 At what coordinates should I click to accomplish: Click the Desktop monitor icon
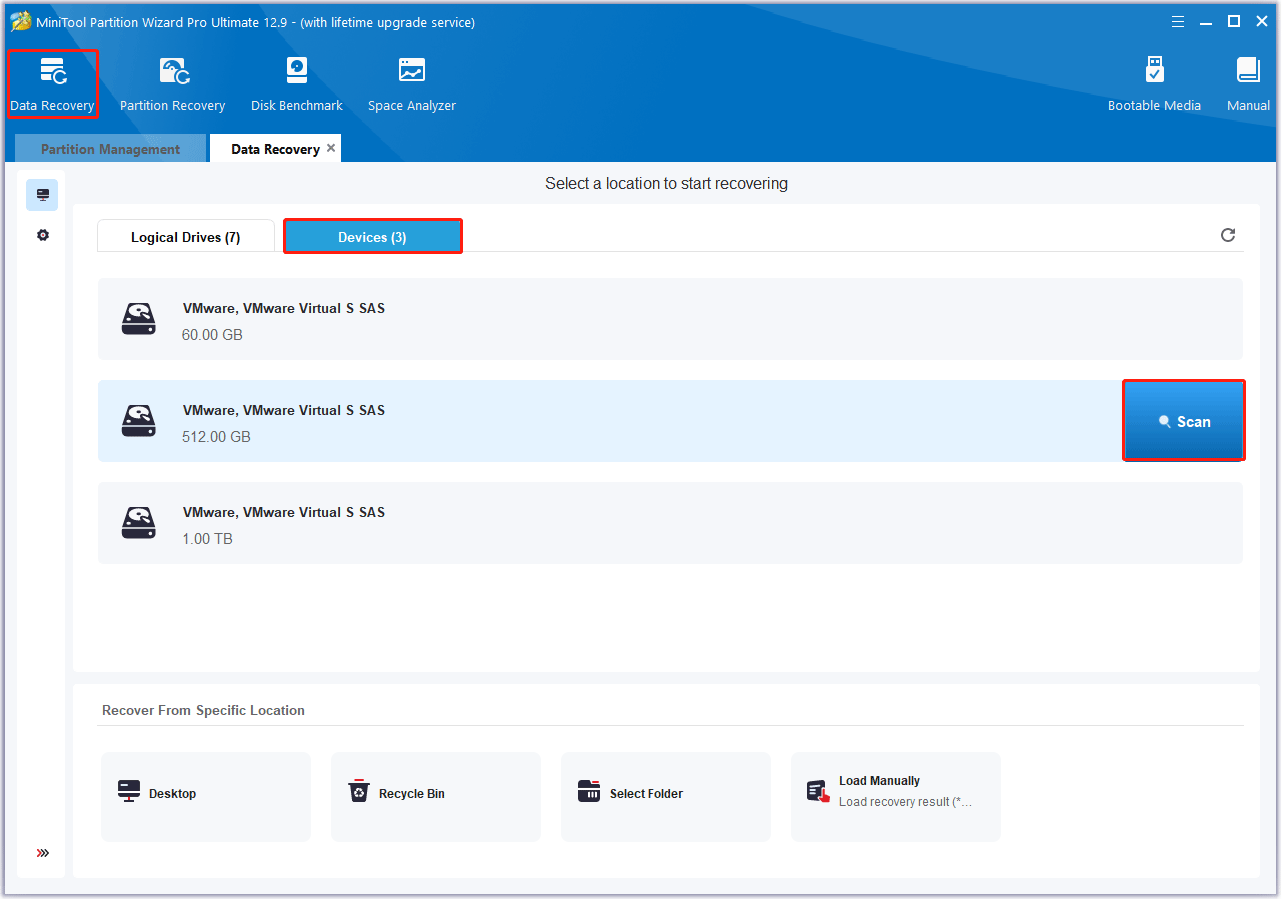point(129,792)
